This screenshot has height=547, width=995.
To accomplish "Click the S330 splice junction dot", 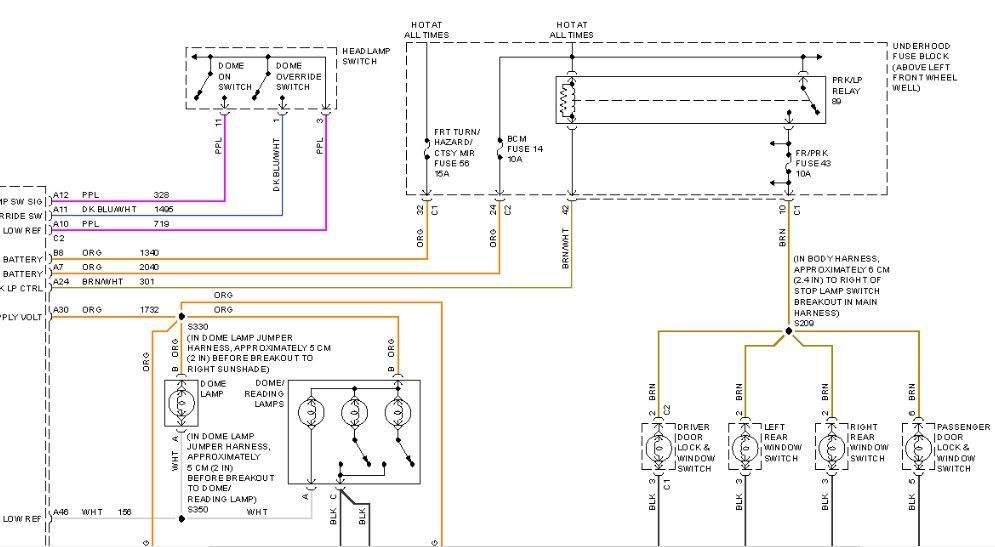I will [181, 326].
